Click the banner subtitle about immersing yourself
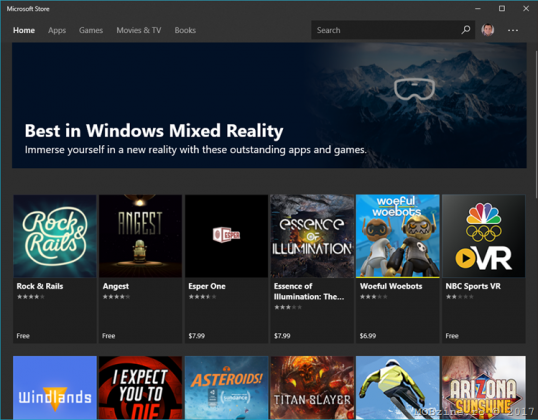Viewport: 538px width, 420px height. (196, 150)
